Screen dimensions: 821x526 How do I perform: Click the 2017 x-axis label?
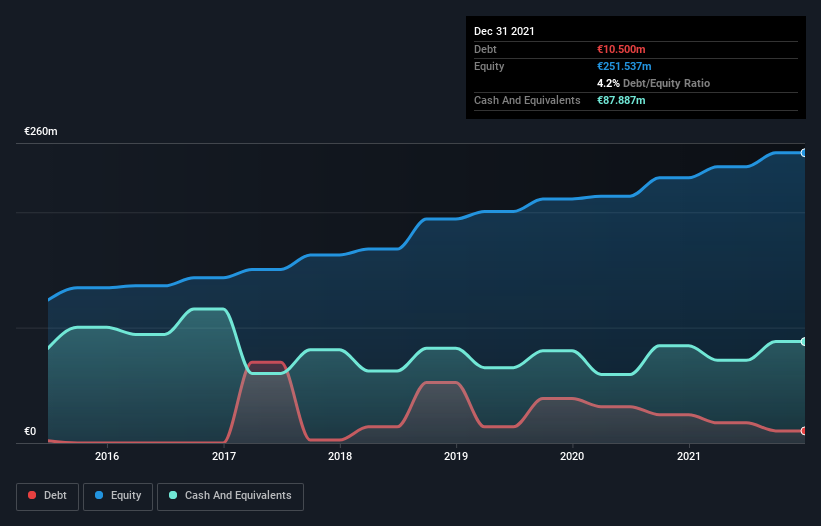coord(224,456)
